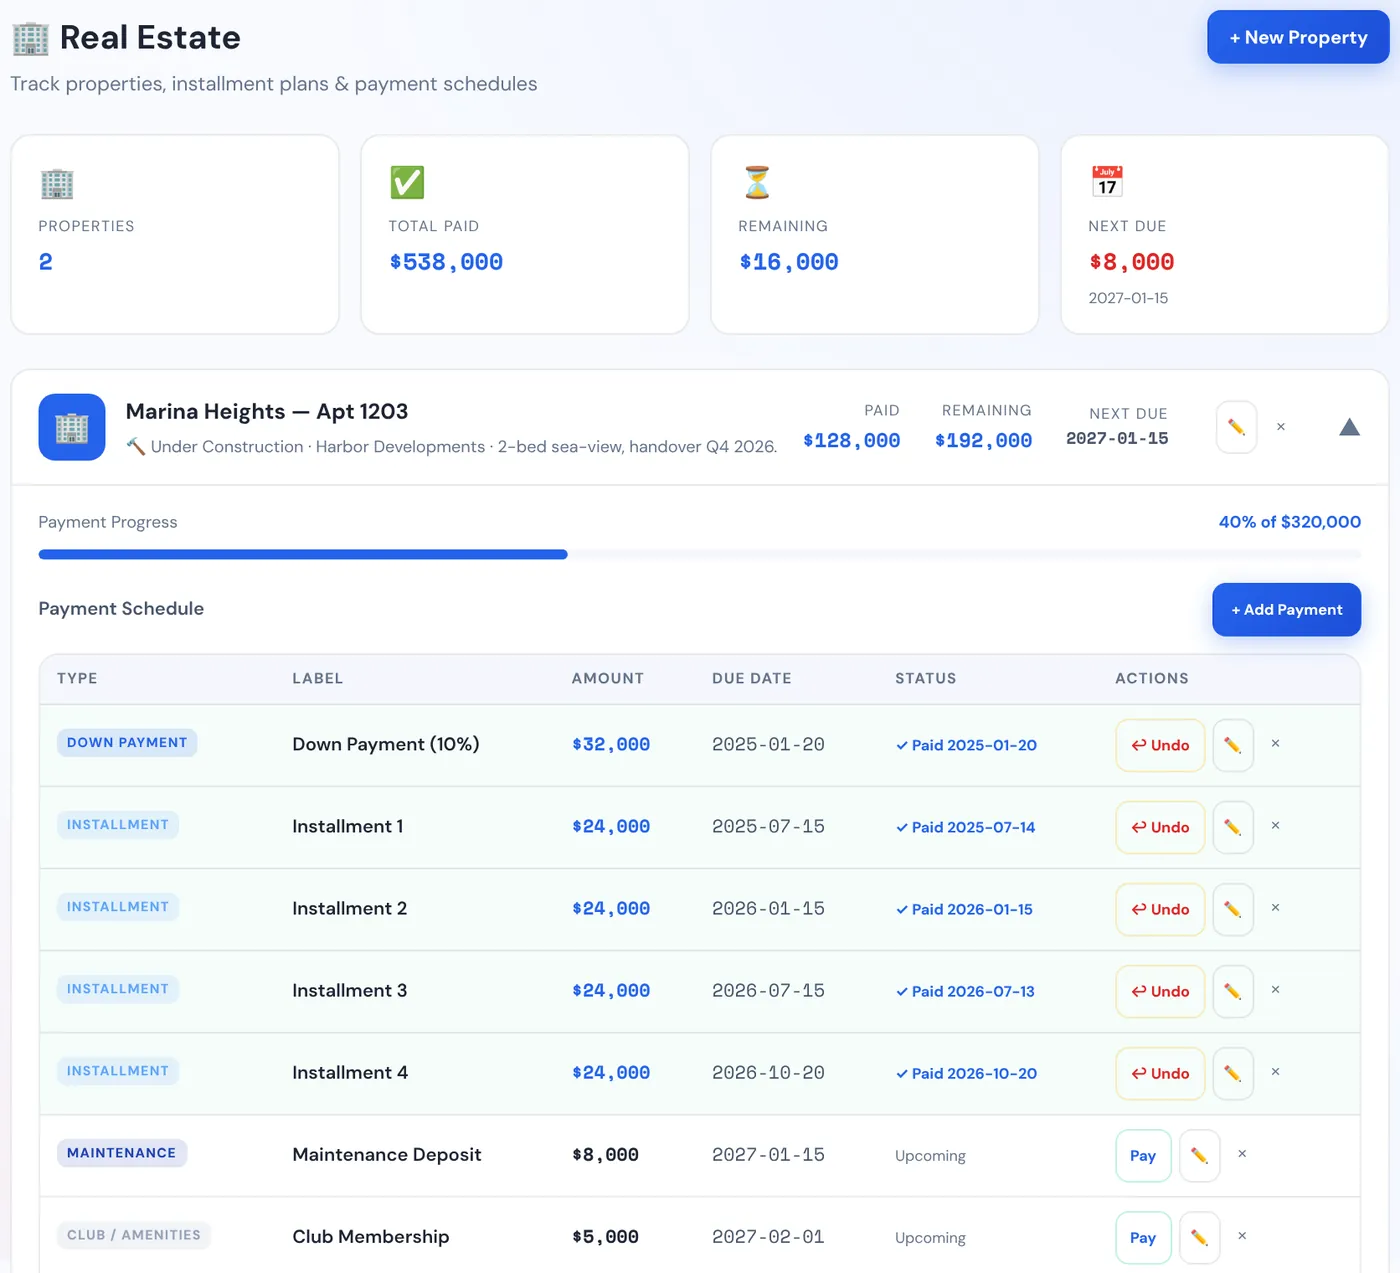
Task: Undo Installment 4 payment
Action: 1160,1073
